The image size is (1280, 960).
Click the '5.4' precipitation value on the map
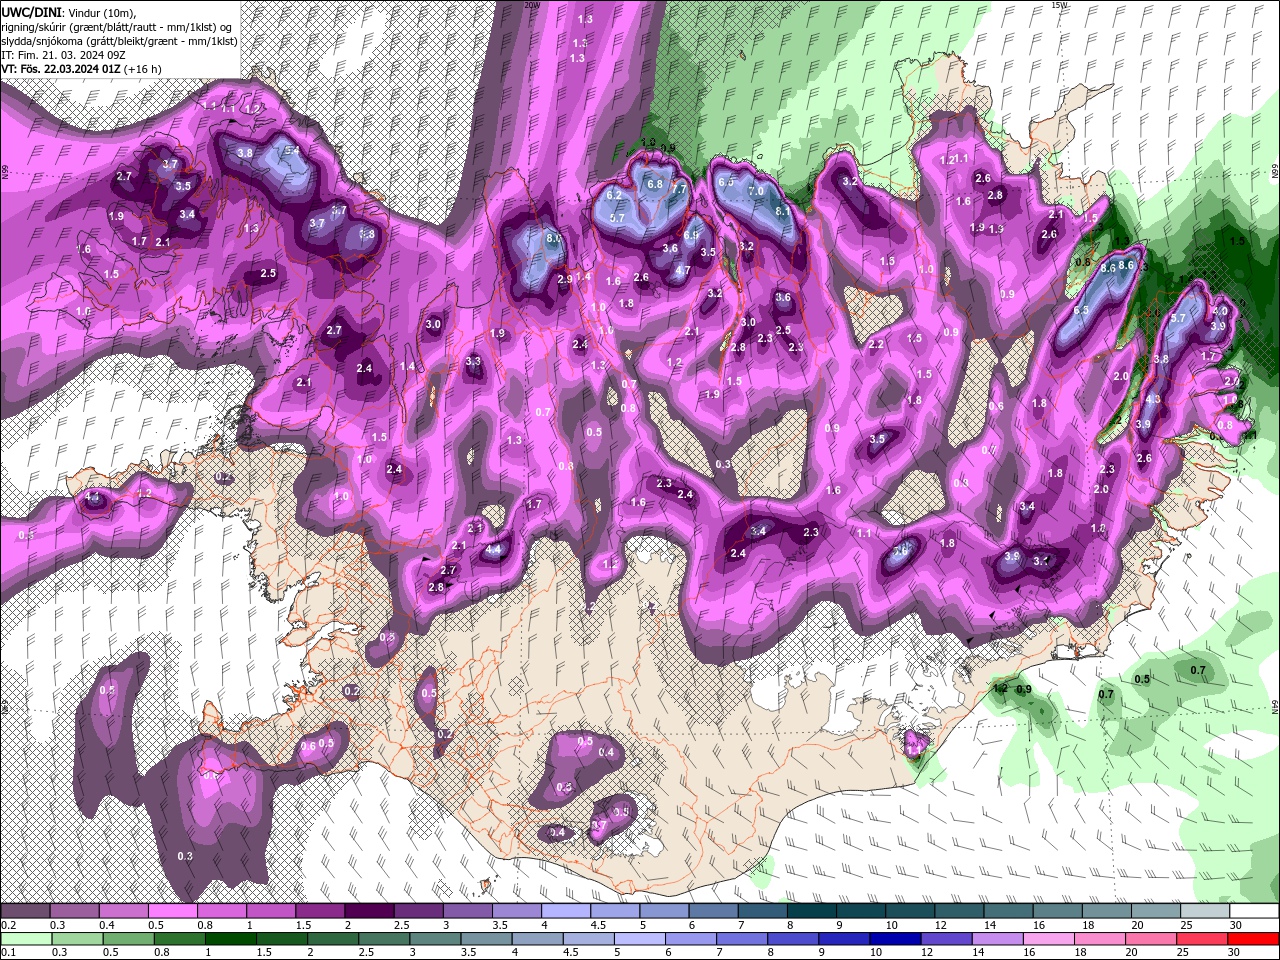(292, 150)
